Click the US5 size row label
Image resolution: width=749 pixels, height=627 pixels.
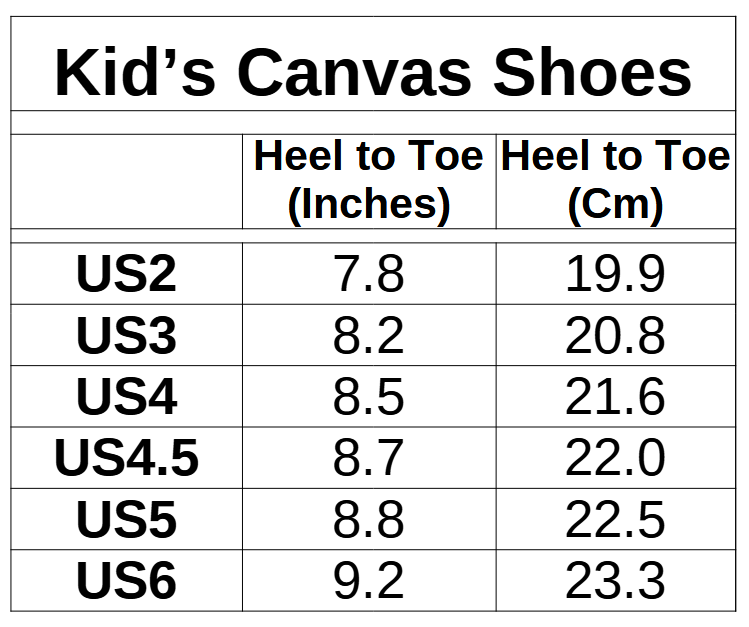126,520
